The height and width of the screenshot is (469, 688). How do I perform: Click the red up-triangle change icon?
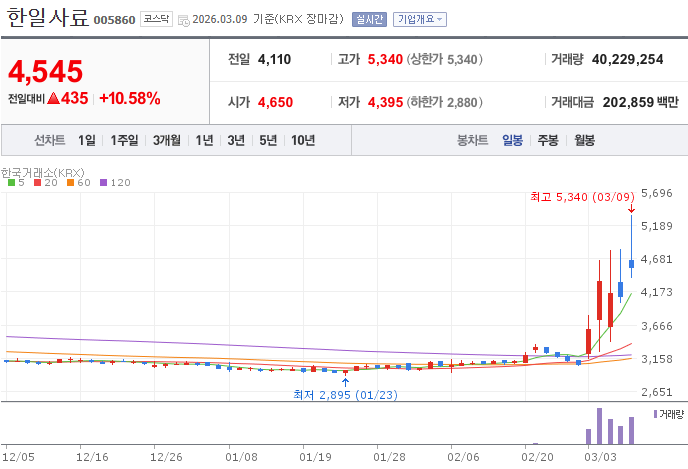54,98
